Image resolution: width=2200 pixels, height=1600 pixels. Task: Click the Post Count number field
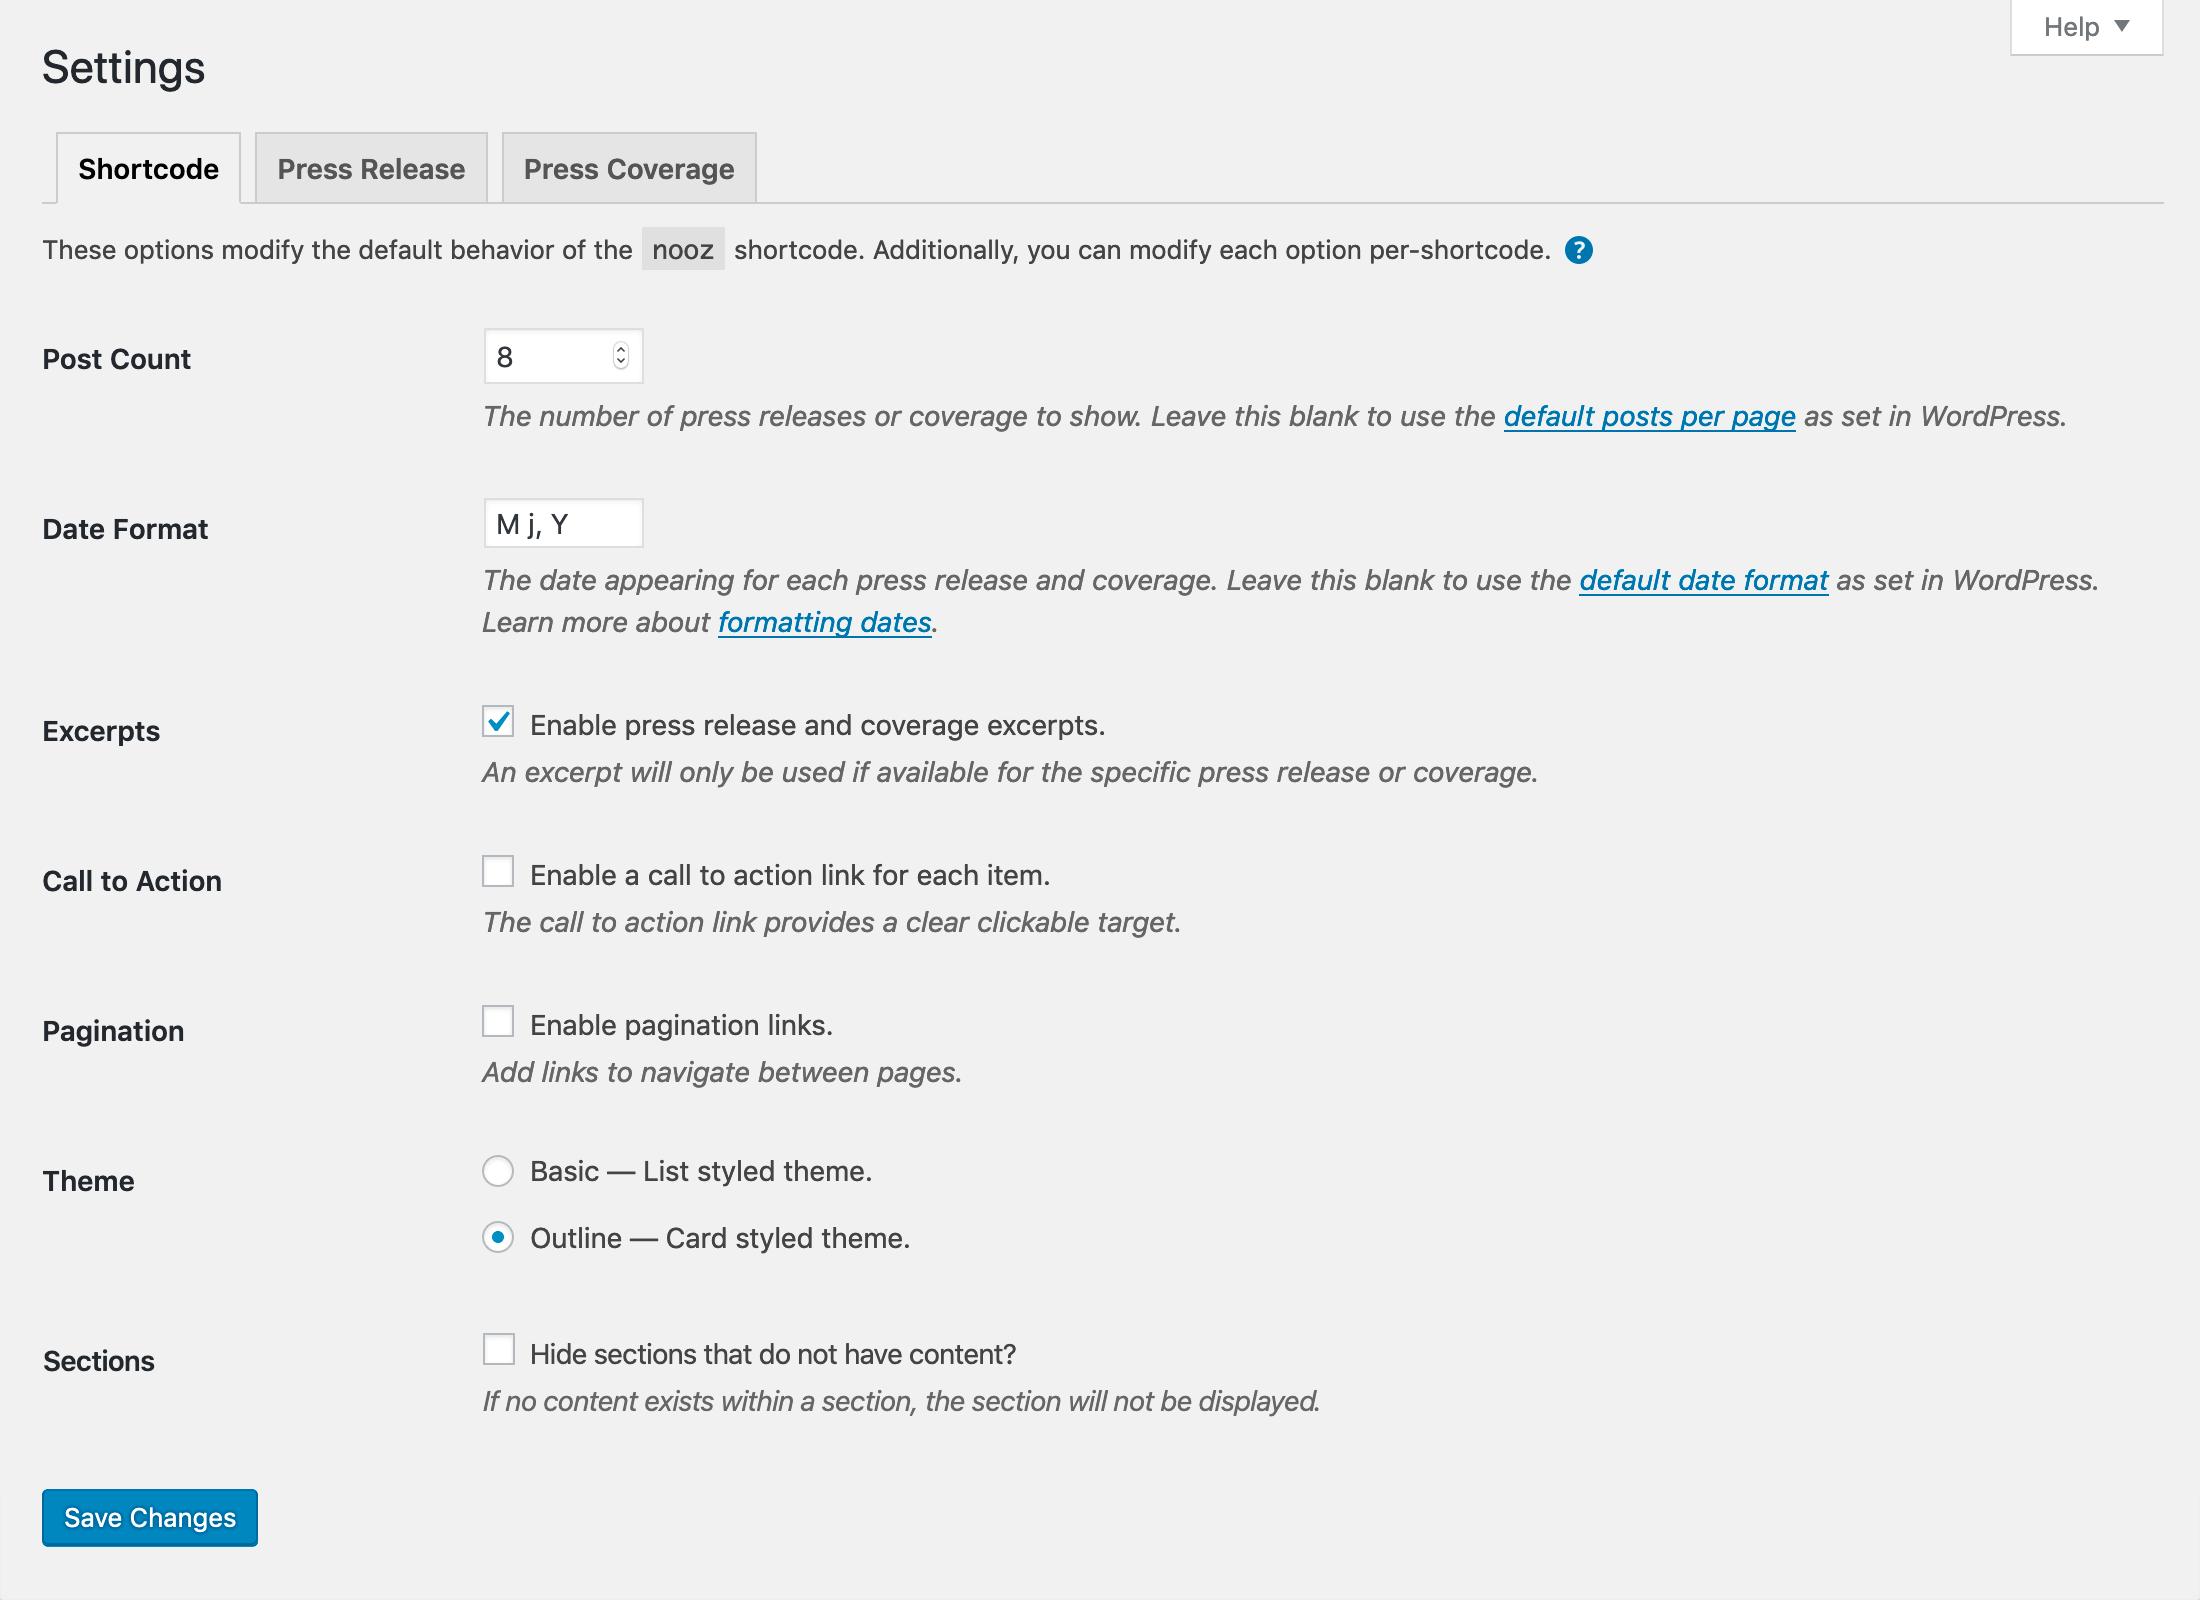click(563, 357)
